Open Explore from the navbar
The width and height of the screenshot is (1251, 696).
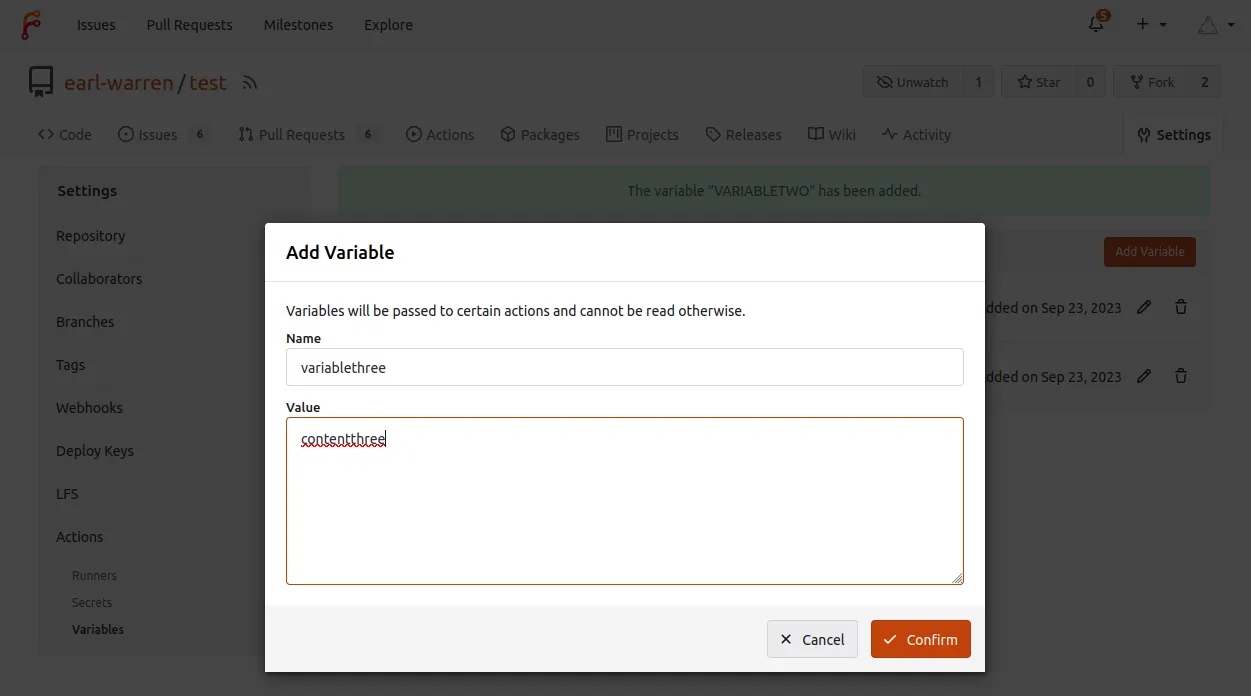pyautogui.click(x=388, y=24)
